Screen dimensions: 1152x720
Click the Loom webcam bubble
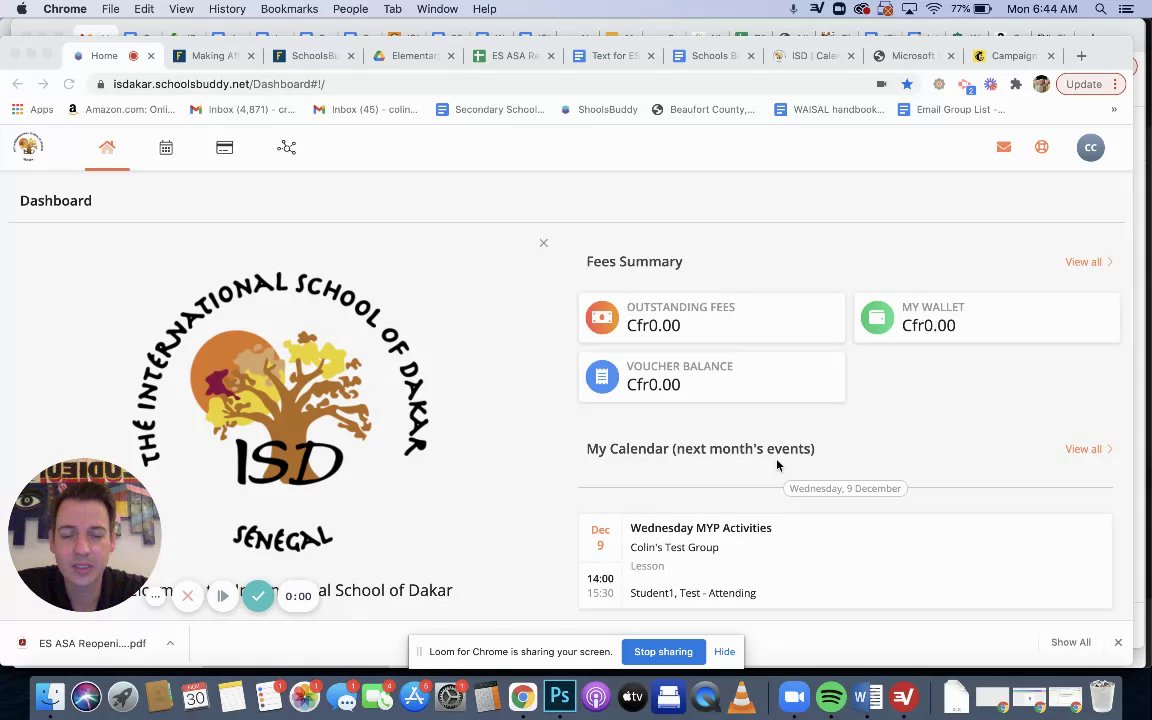[x=84, y=535]
